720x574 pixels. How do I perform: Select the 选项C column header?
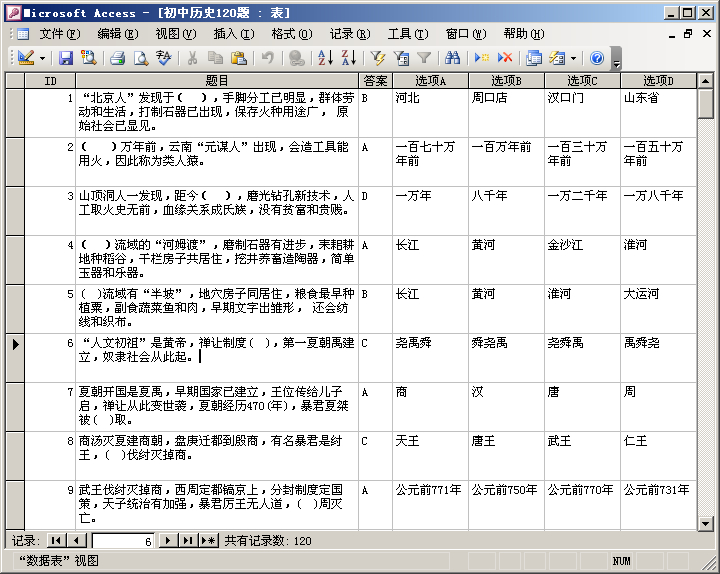582,81
